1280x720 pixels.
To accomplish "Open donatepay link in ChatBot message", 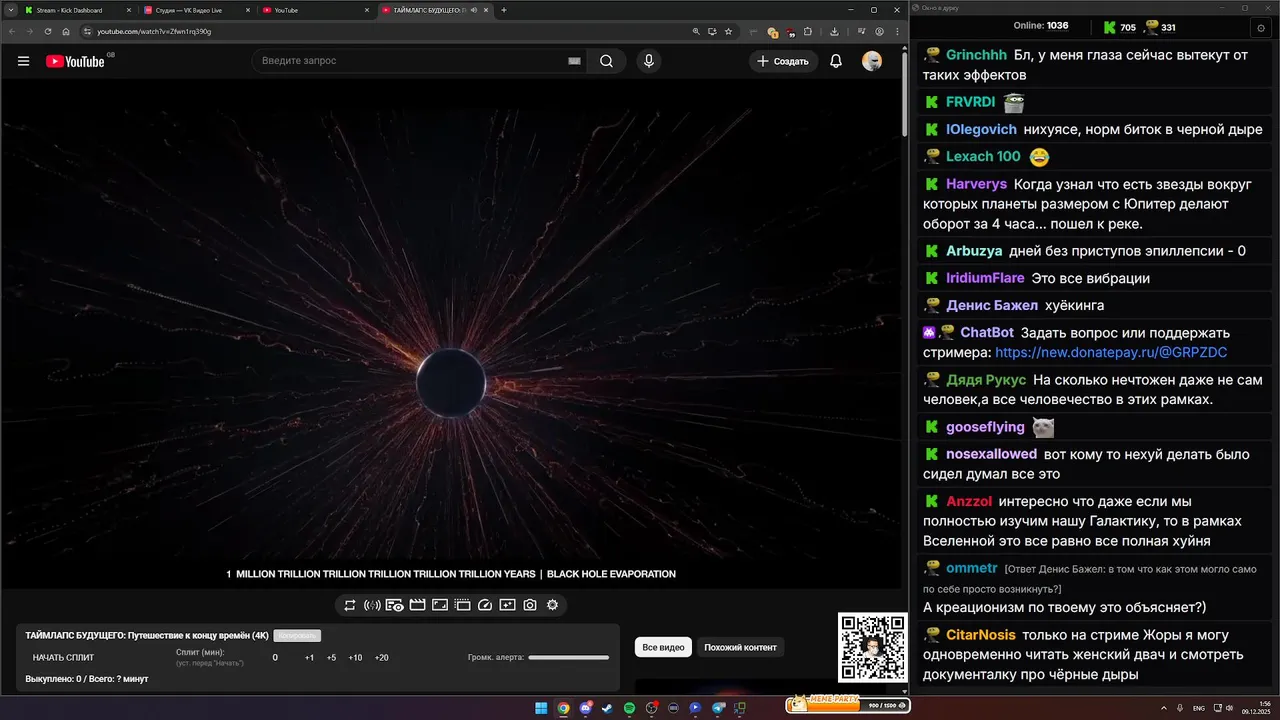I will click(1111, 352).
